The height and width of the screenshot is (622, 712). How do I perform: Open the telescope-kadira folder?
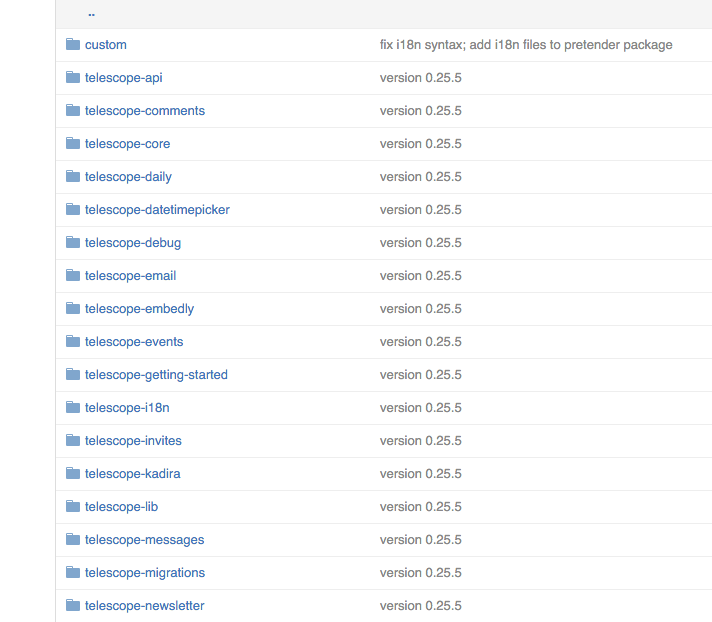[133, 474]
